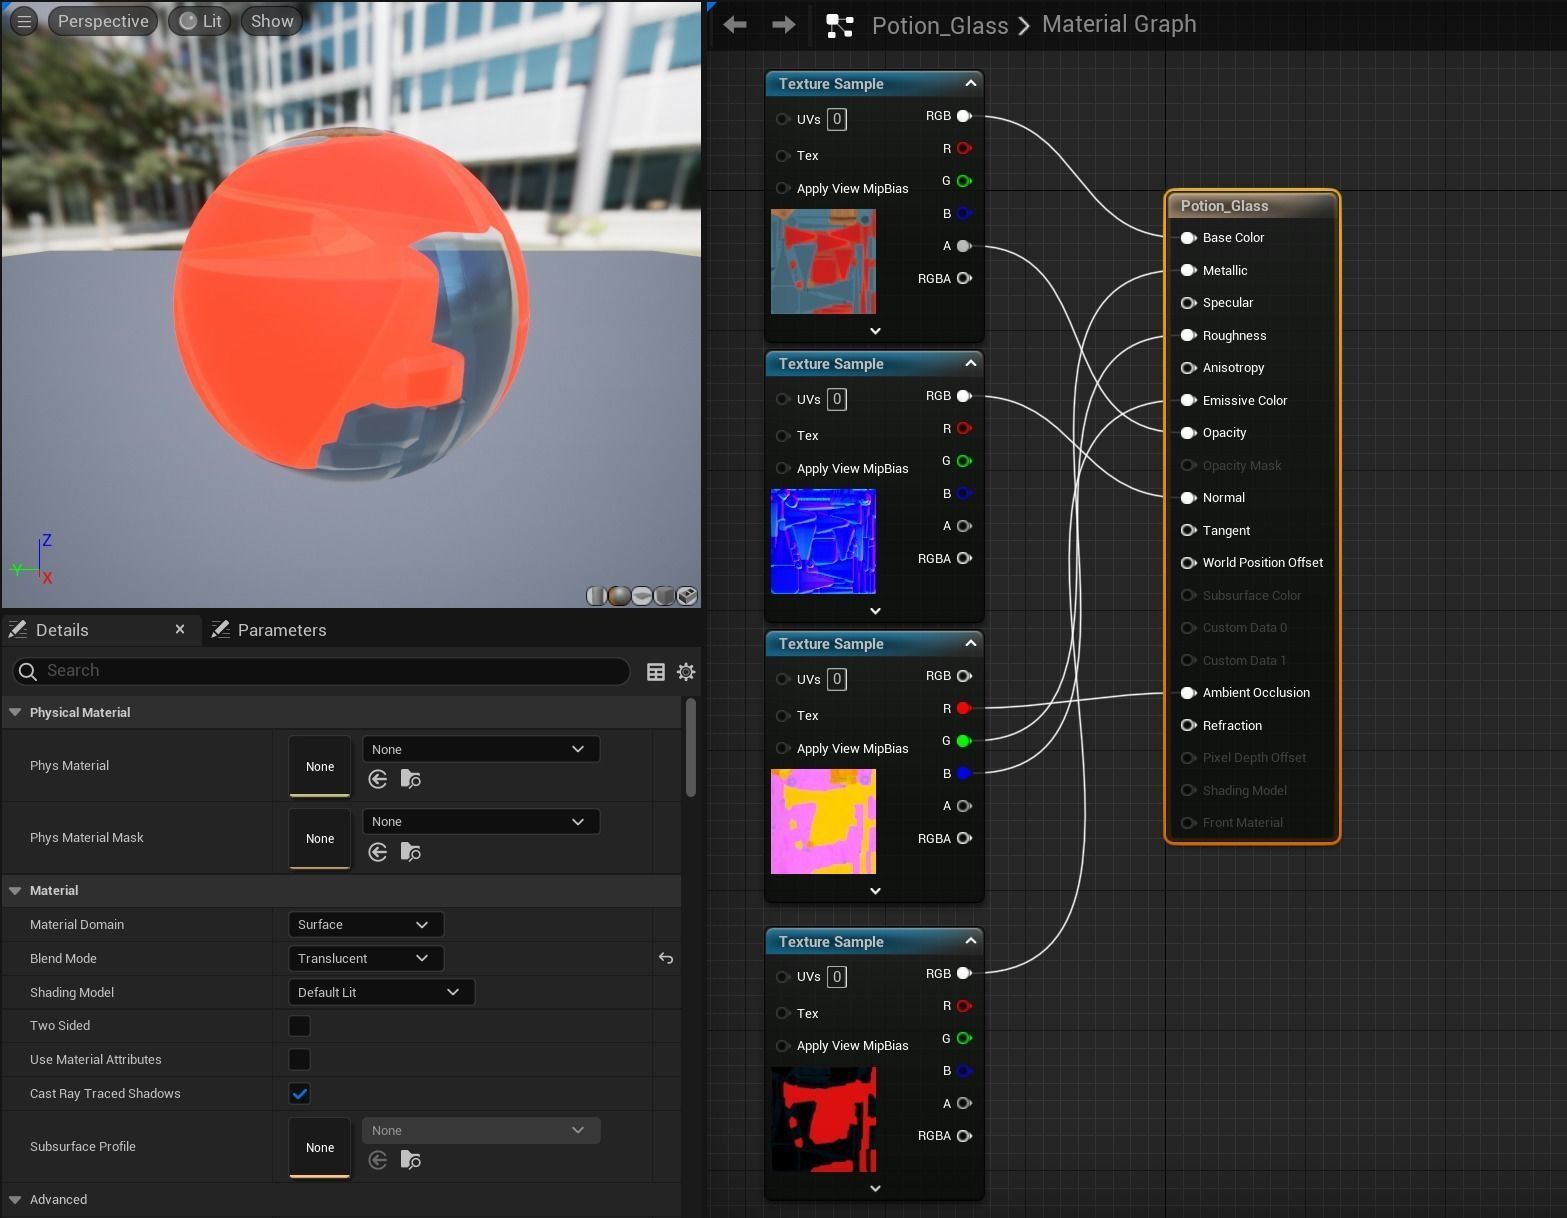The height and width of the screenshot is (1218, 1567).
Task: Click the Refraction input pin
Action: [1188, 725]
